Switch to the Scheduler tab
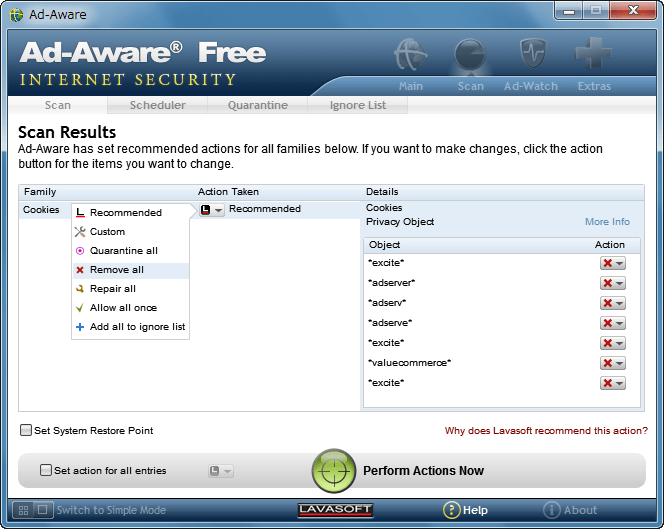Screen dimensions: 664x529 [158, 105]
